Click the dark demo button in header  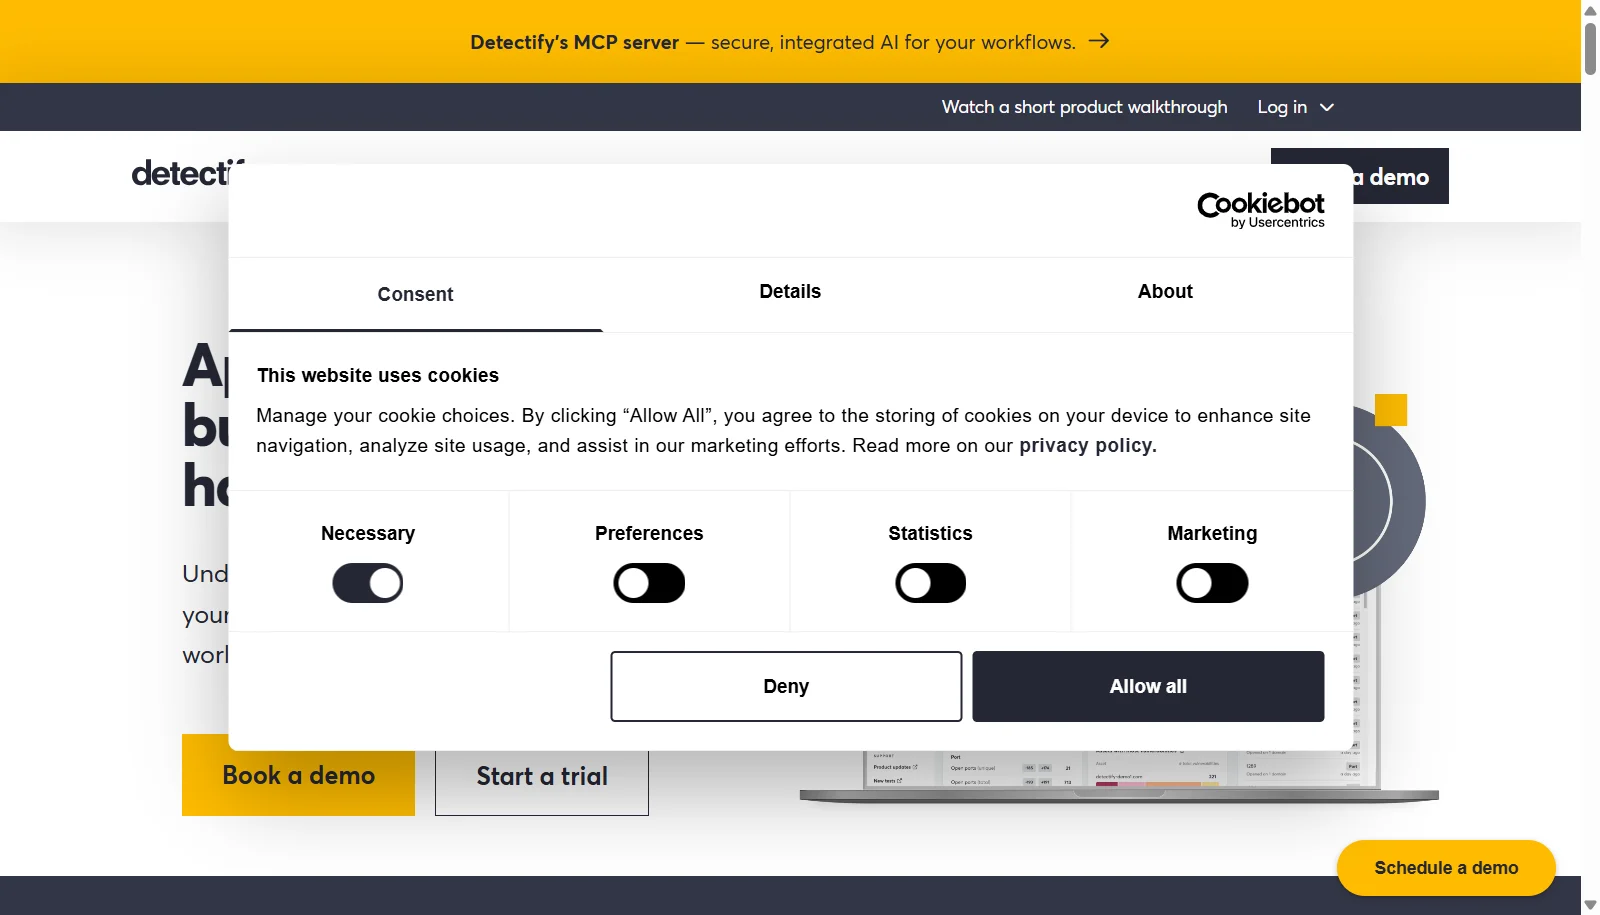[x=1400, y=176]
